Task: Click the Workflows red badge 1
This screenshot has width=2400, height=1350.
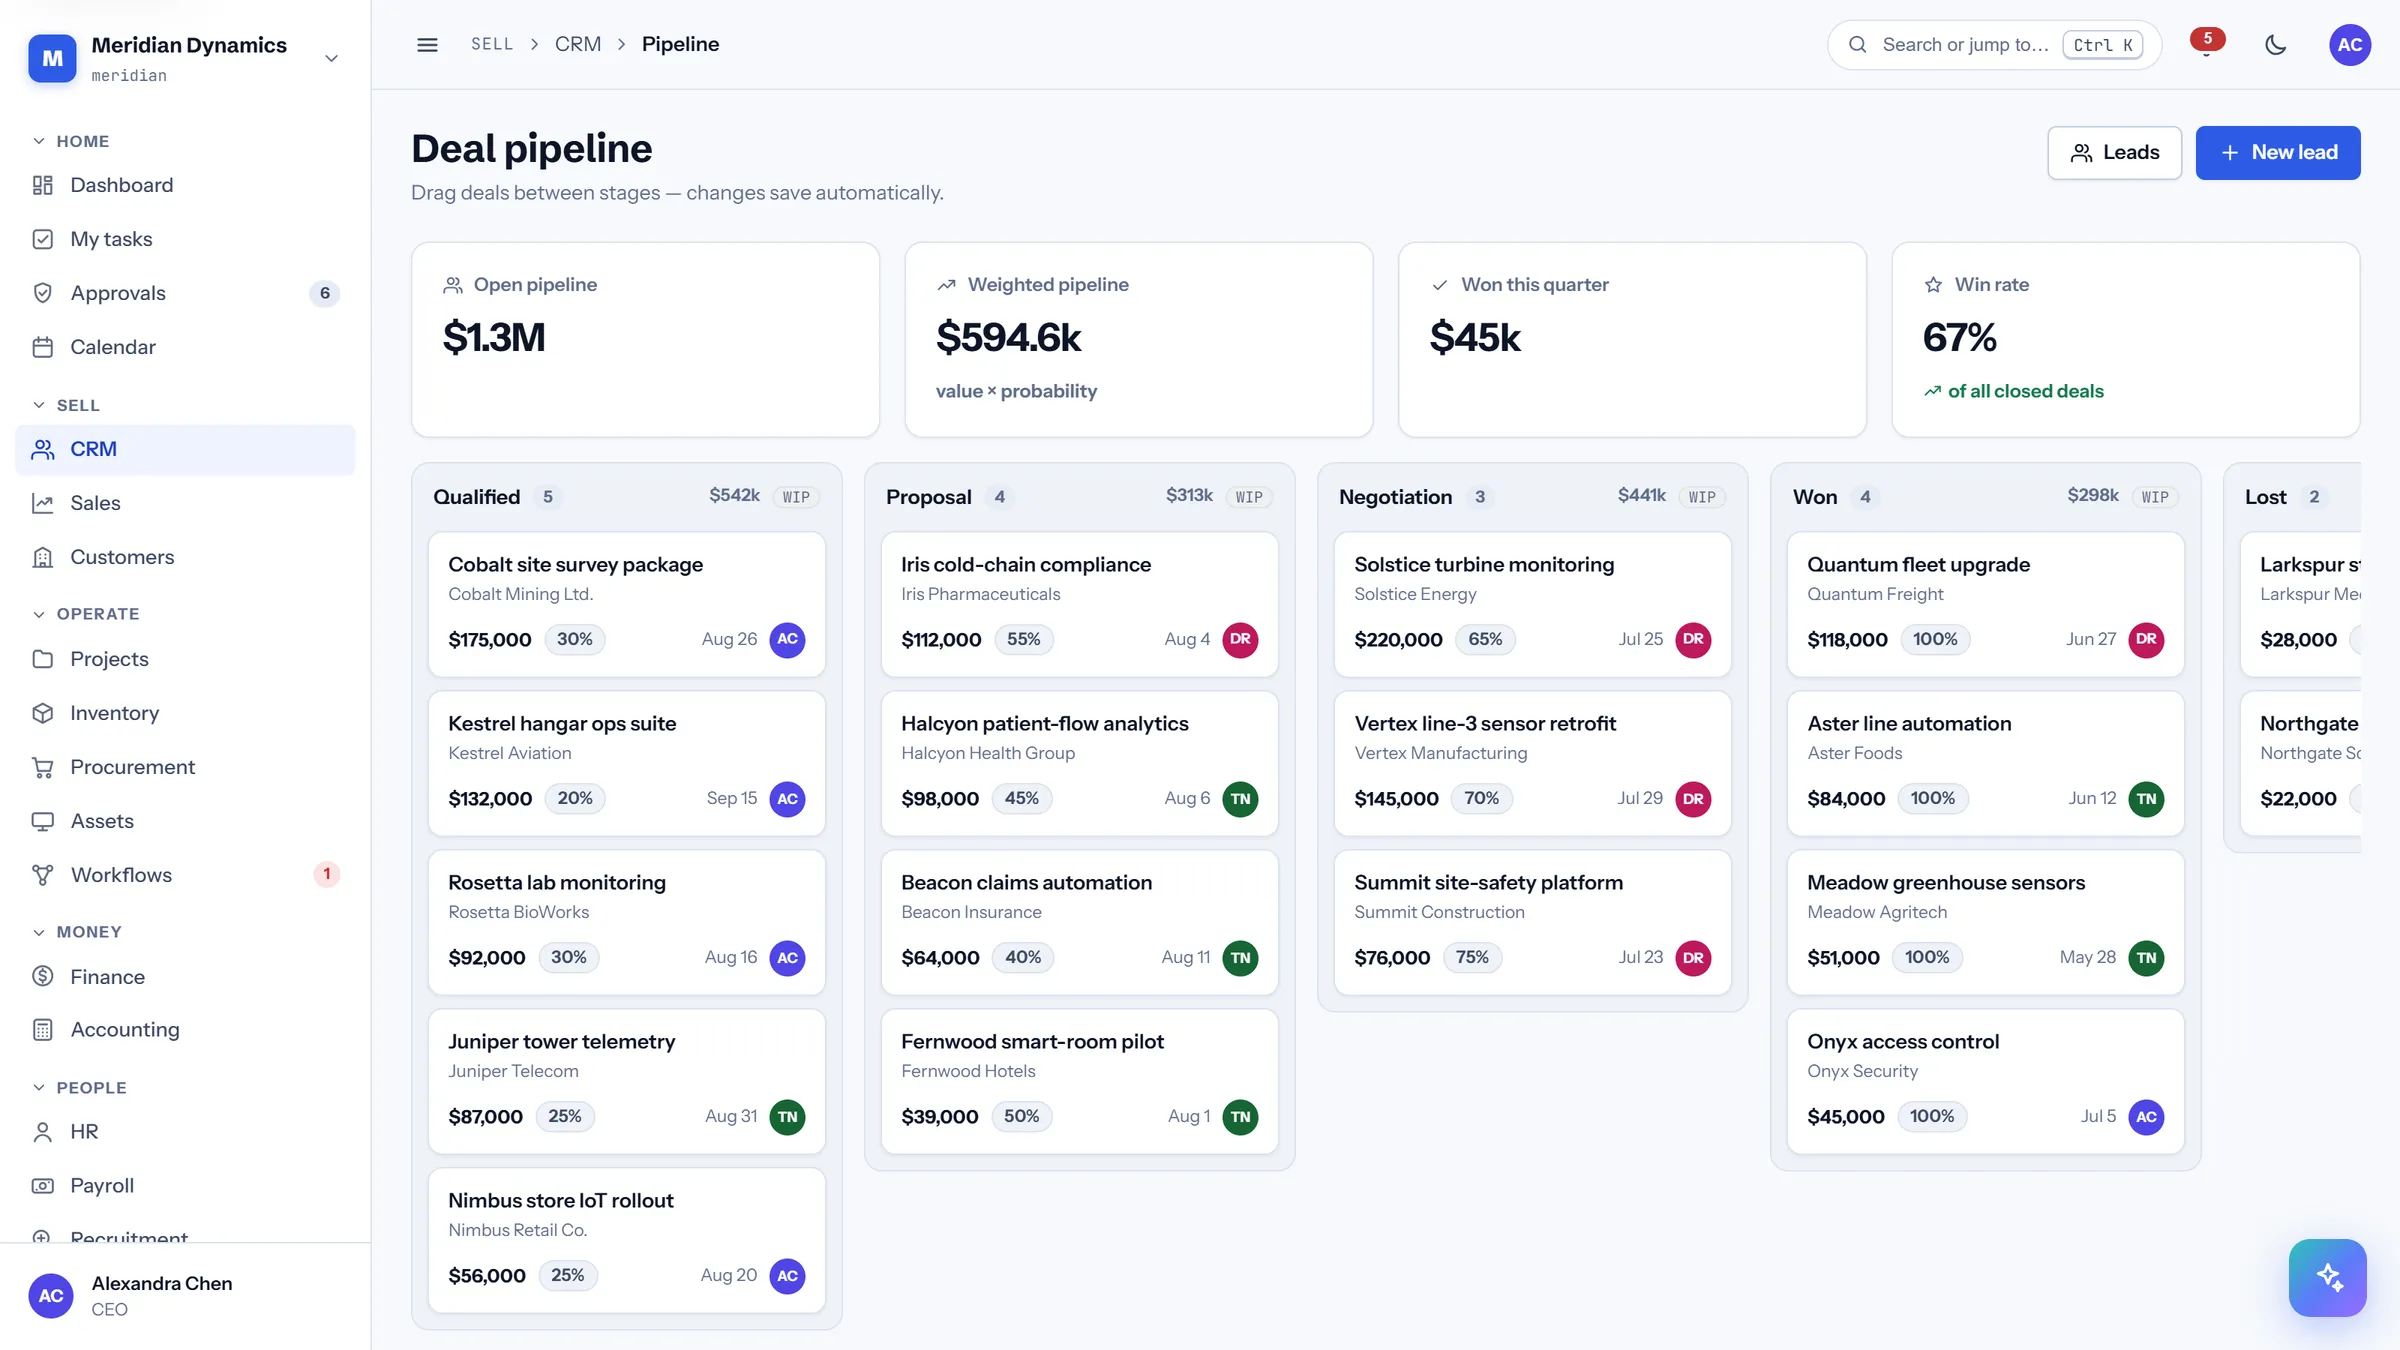Action: coord(326,874)
